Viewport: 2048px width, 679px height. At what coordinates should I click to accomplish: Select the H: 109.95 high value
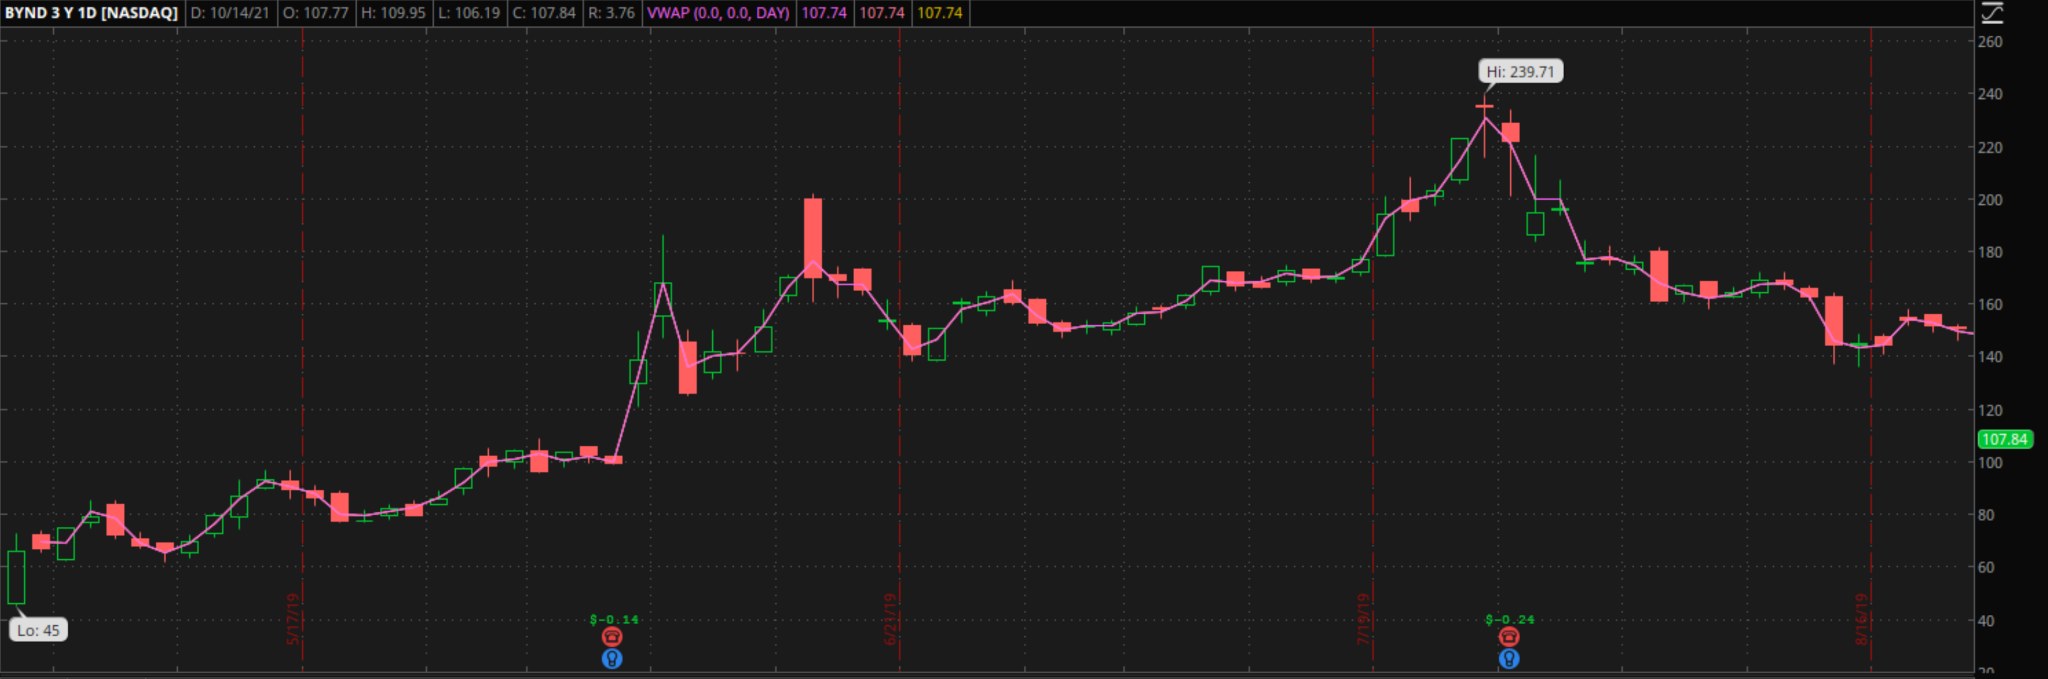(x=393, y=13)
